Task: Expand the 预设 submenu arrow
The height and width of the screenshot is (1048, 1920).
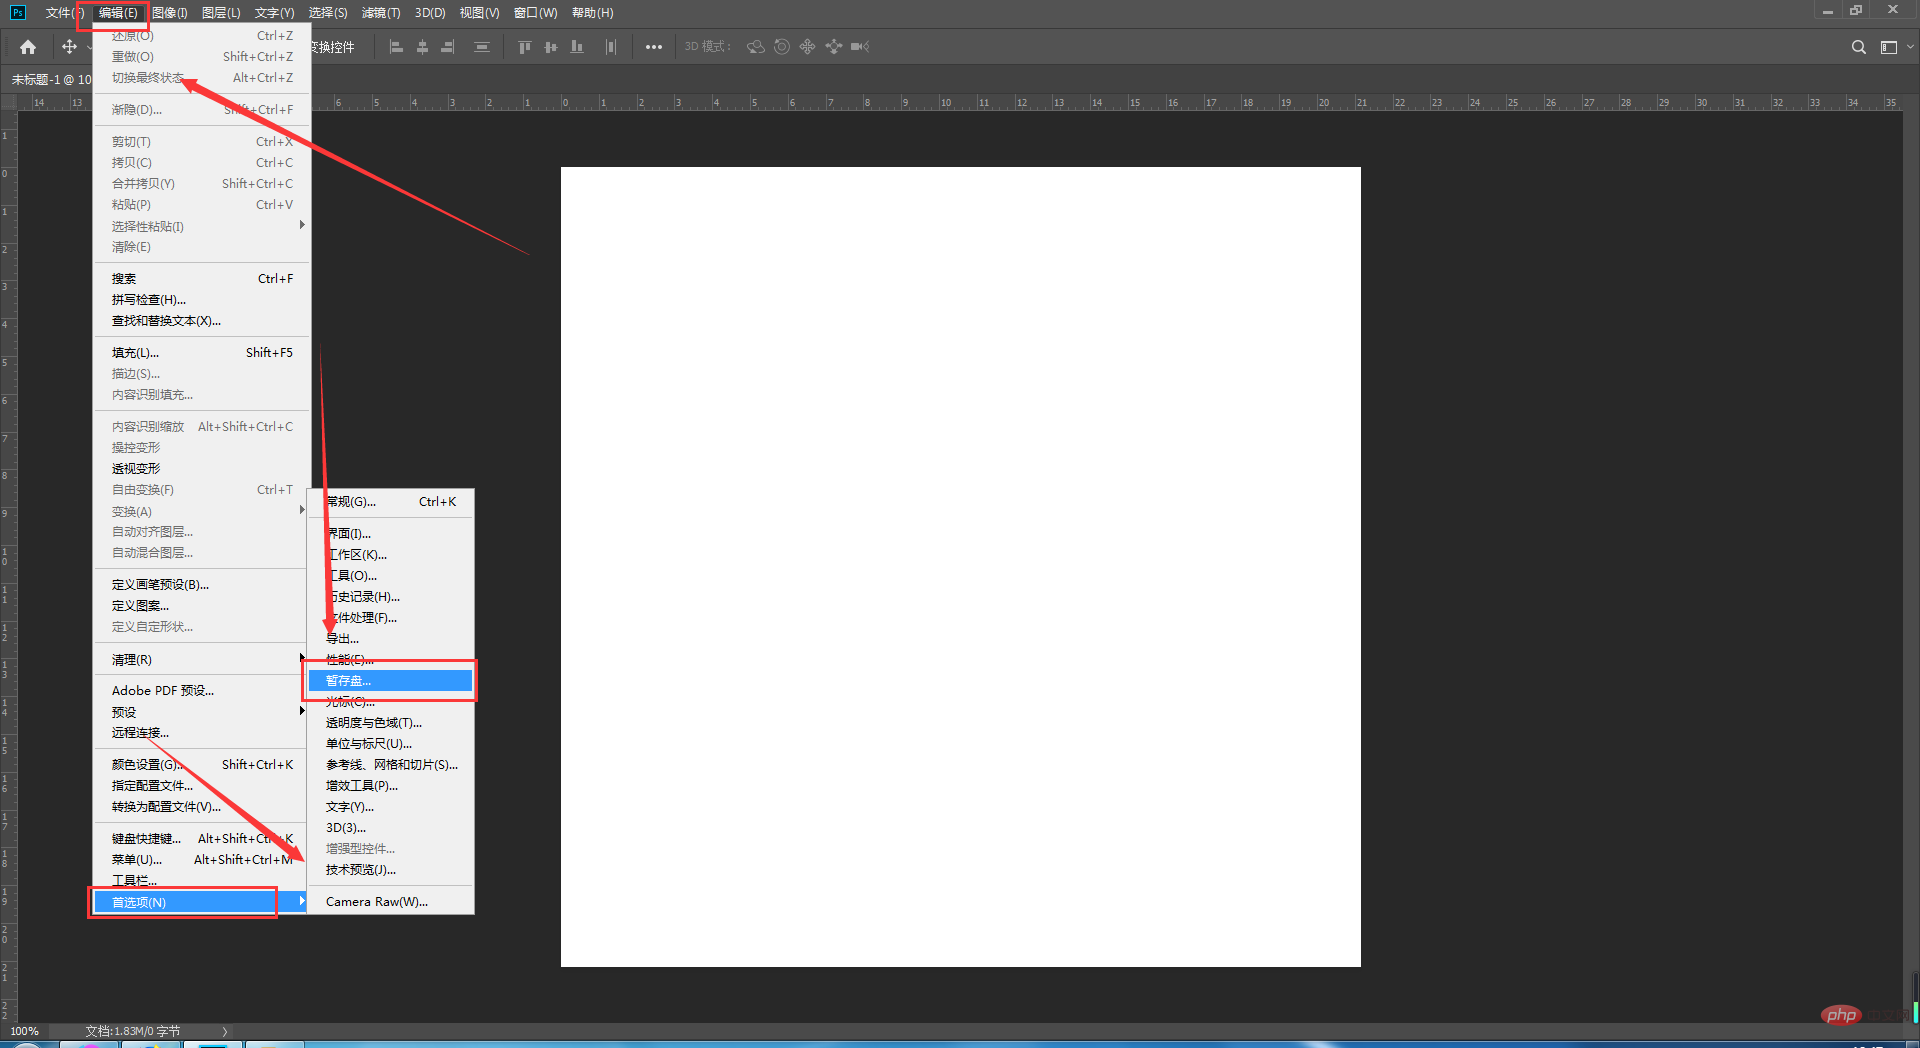Action: point(302,711)
